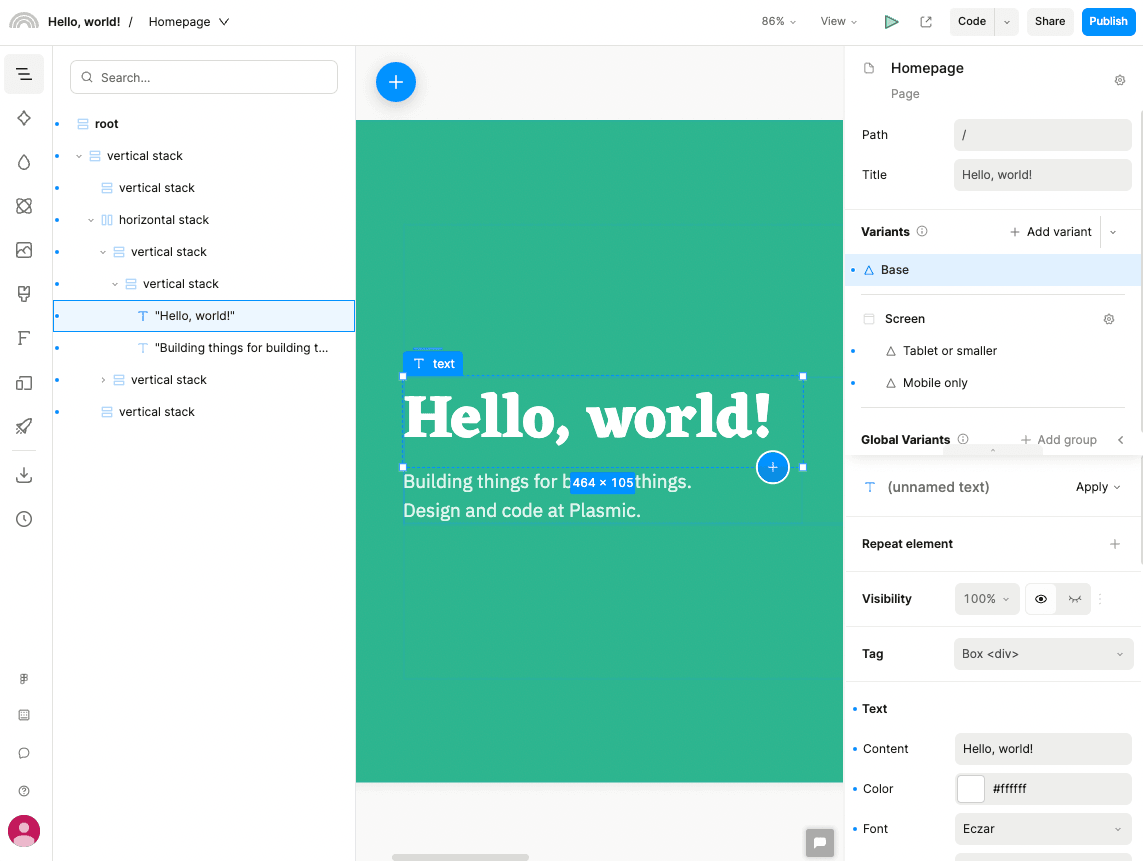The height and width of the screenshot is (861, 1143).
Task: Open the Tag dropdown showing Box div
Action: (1042, 653)
